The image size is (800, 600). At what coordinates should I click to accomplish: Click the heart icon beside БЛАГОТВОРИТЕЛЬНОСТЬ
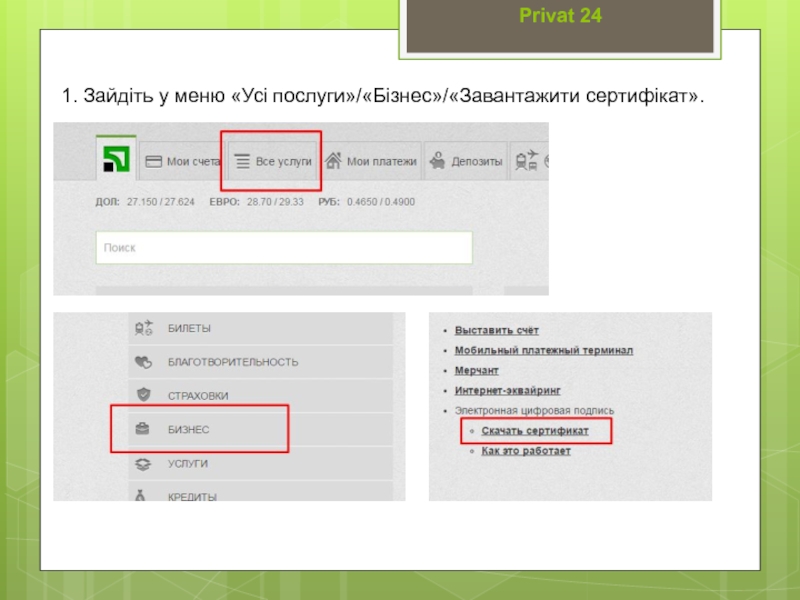[x=143, y=362]
